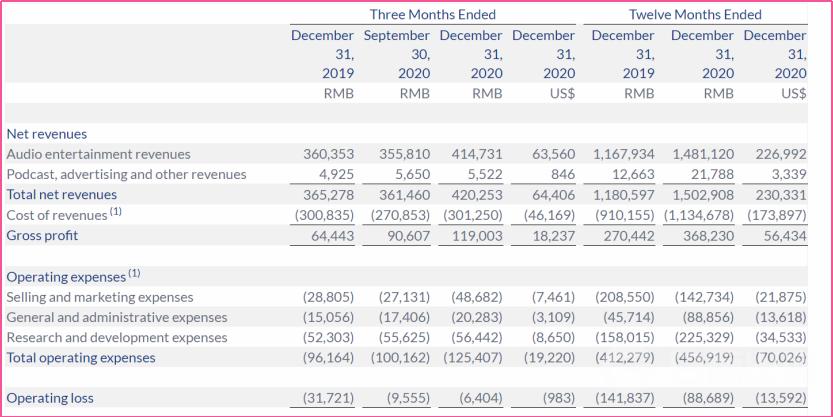Viewport: 833px width, 417px height.
Task: Select the "Total operating expenses" row label
Action: tap(81, 358)
